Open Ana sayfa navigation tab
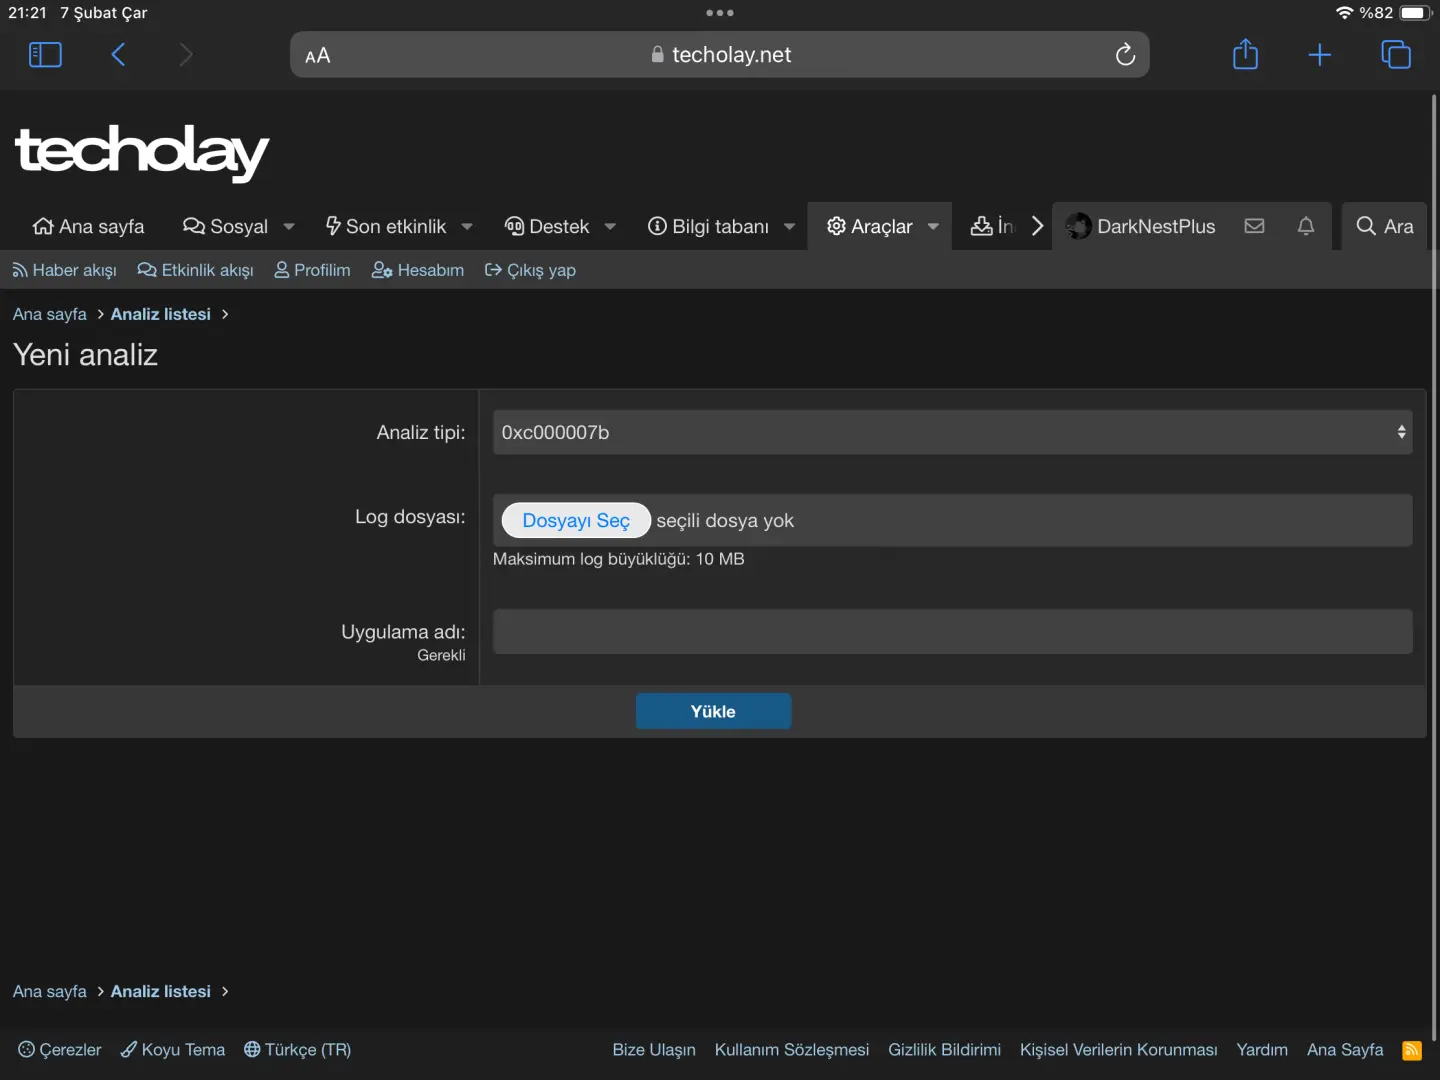This screenshot has width=1440, height=1080. (x=88, y=226)
